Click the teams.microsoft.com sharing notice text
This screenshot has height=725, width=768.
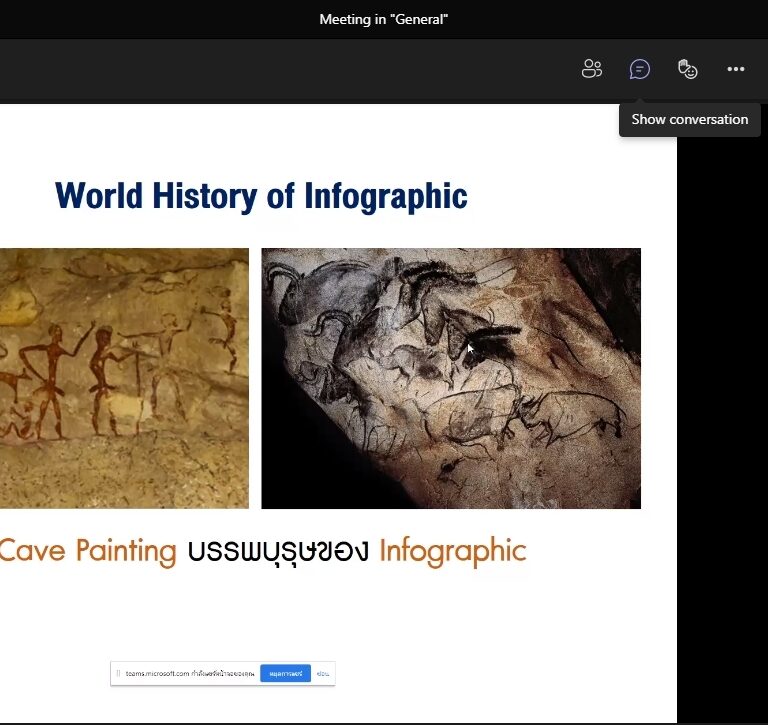click(190, 674)
